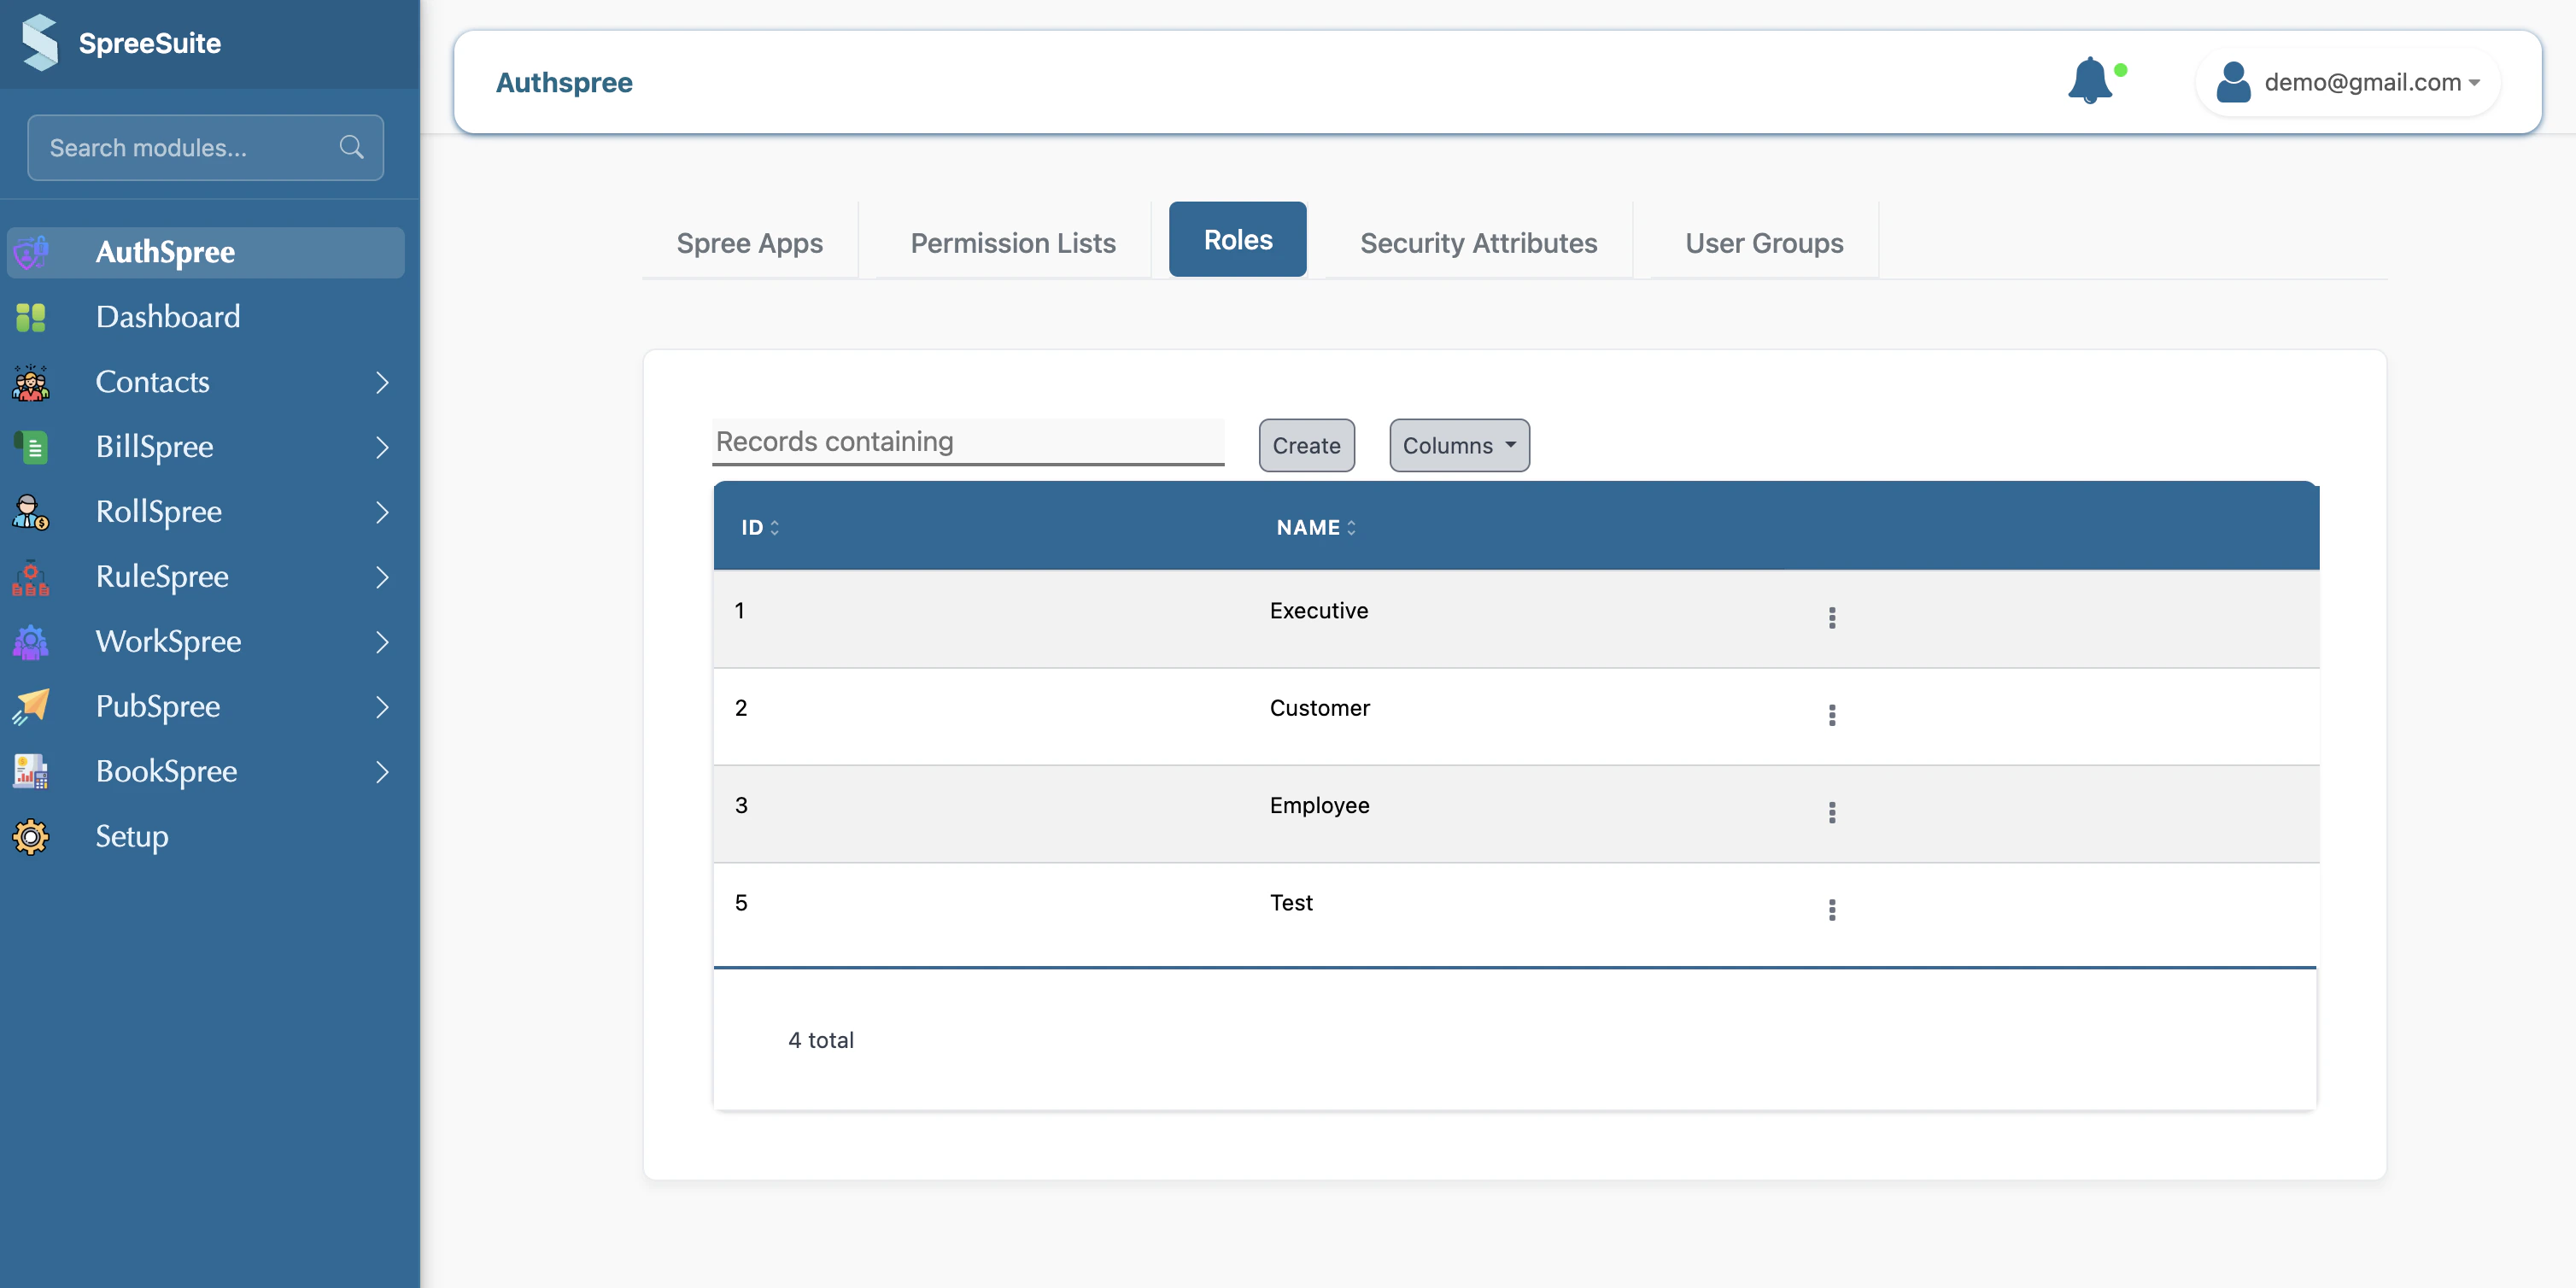Image resolution: width=2576 pixels, height=1288 pixels.
Task: Open row actions menu for Executive
Action: (1832, 618)
